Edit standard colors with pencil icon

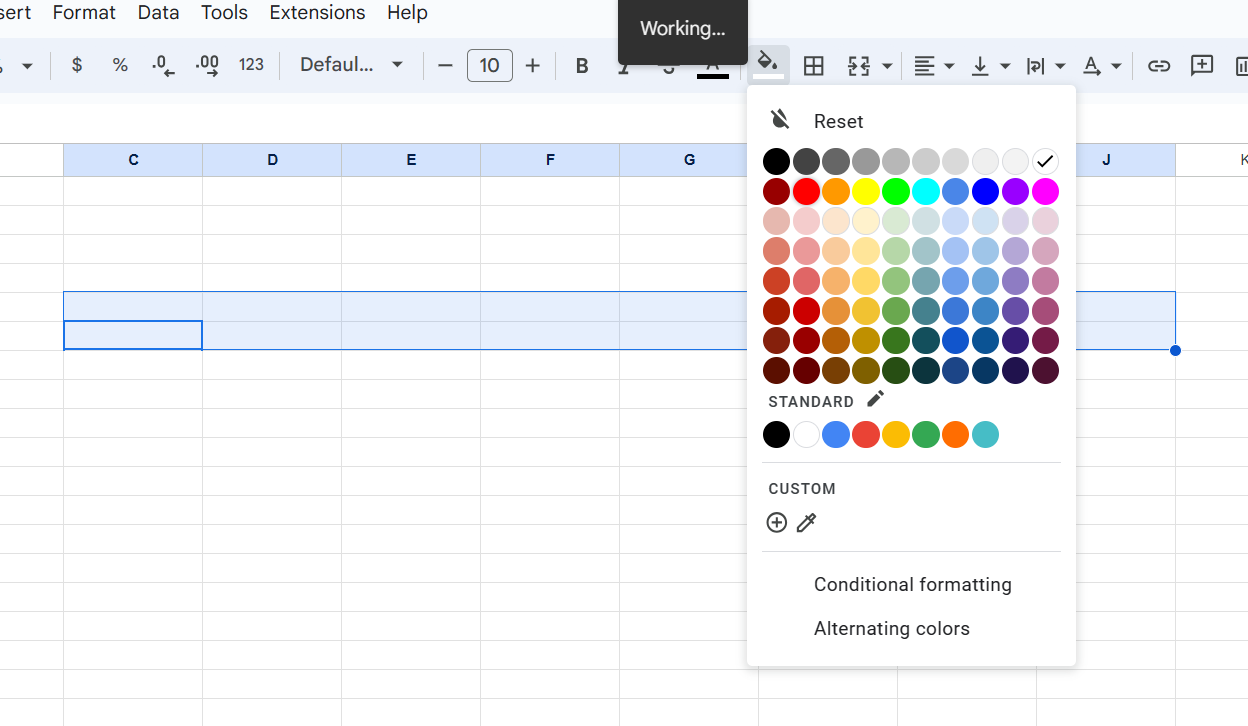[x=875, y=399]
